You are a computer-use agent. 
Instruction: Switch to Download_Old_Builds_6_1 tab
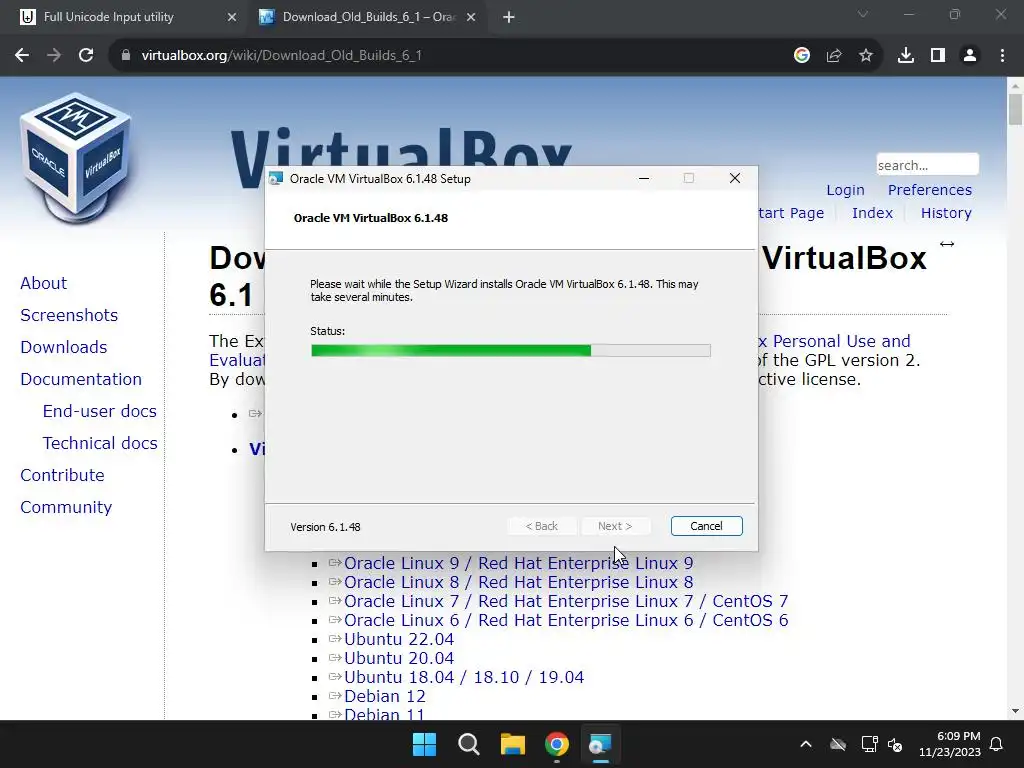tap(369, 17)
